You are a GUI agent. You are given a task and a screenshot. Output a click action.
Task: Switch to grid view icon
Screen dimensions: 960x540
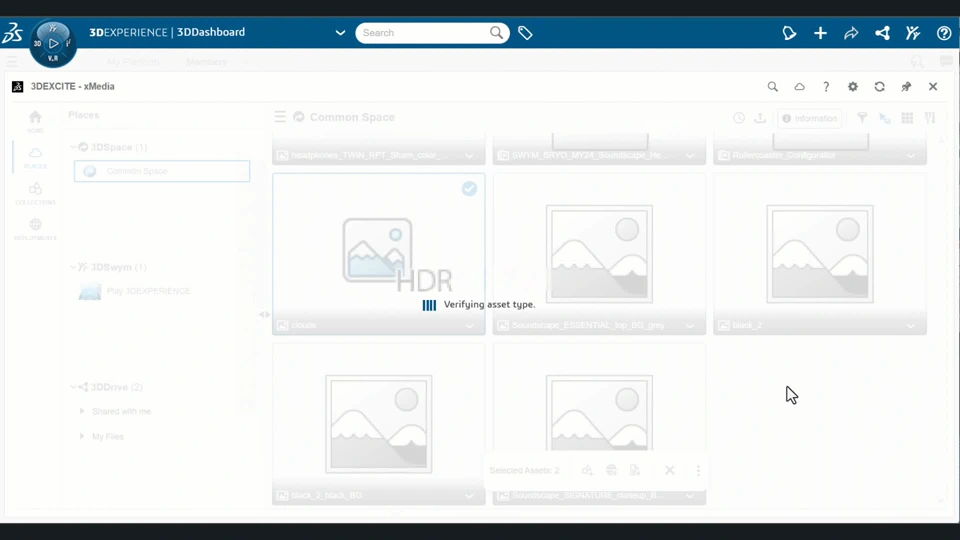click(907, 118)
